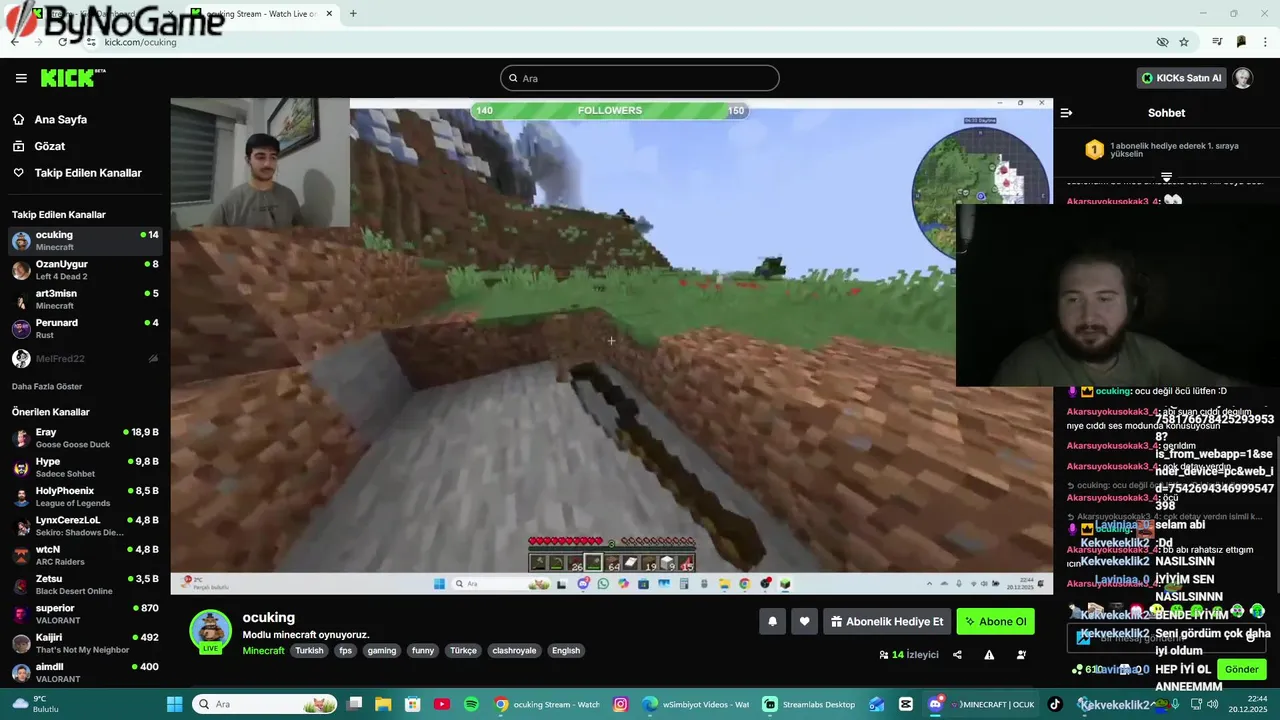The image size is (1280, 720).
Task: Open superior recommended channel
Action: click(85, 614)
